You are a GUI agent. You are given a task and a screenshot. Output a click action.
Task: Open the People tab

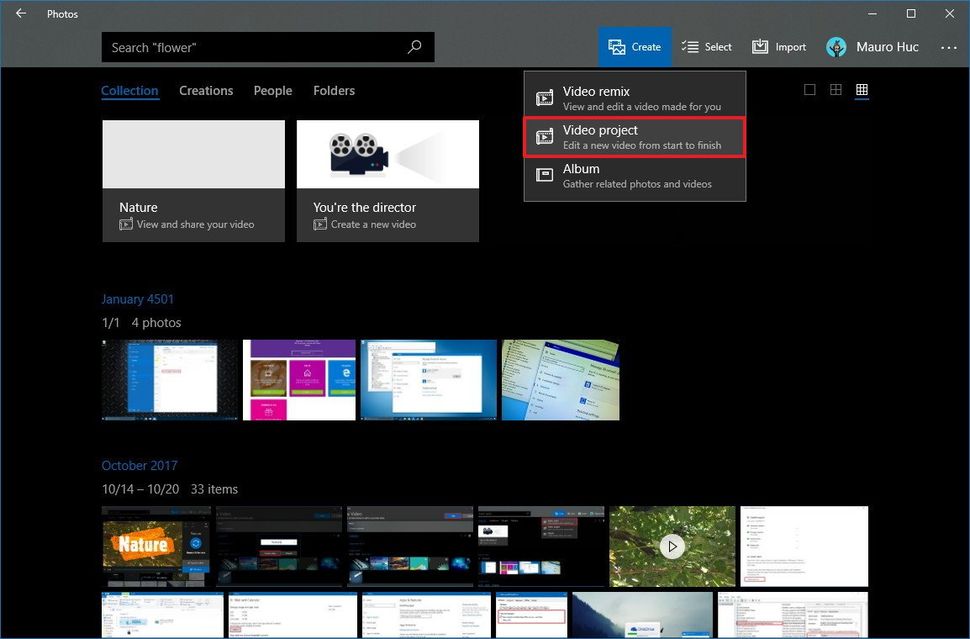click(x=272, y=90)
